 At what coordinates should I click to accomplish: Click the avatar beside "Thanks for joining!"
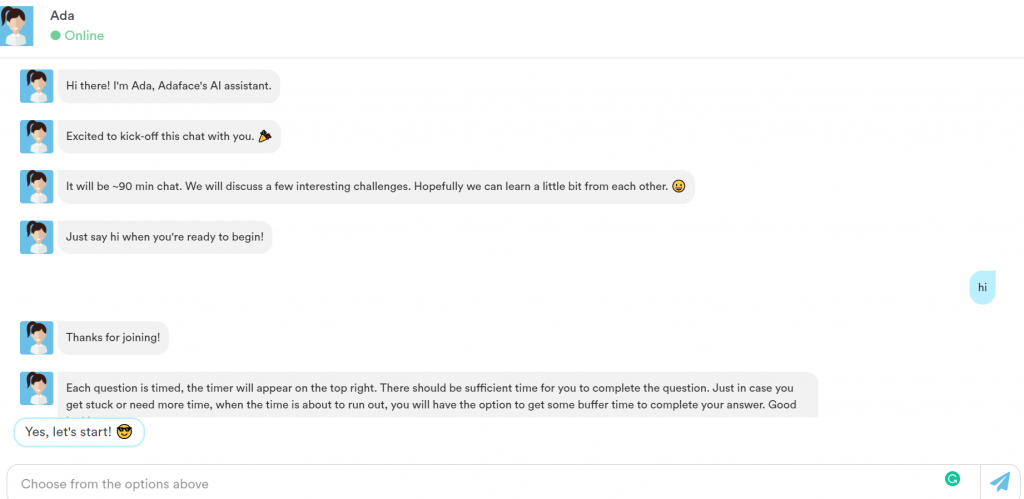[37, 338]
